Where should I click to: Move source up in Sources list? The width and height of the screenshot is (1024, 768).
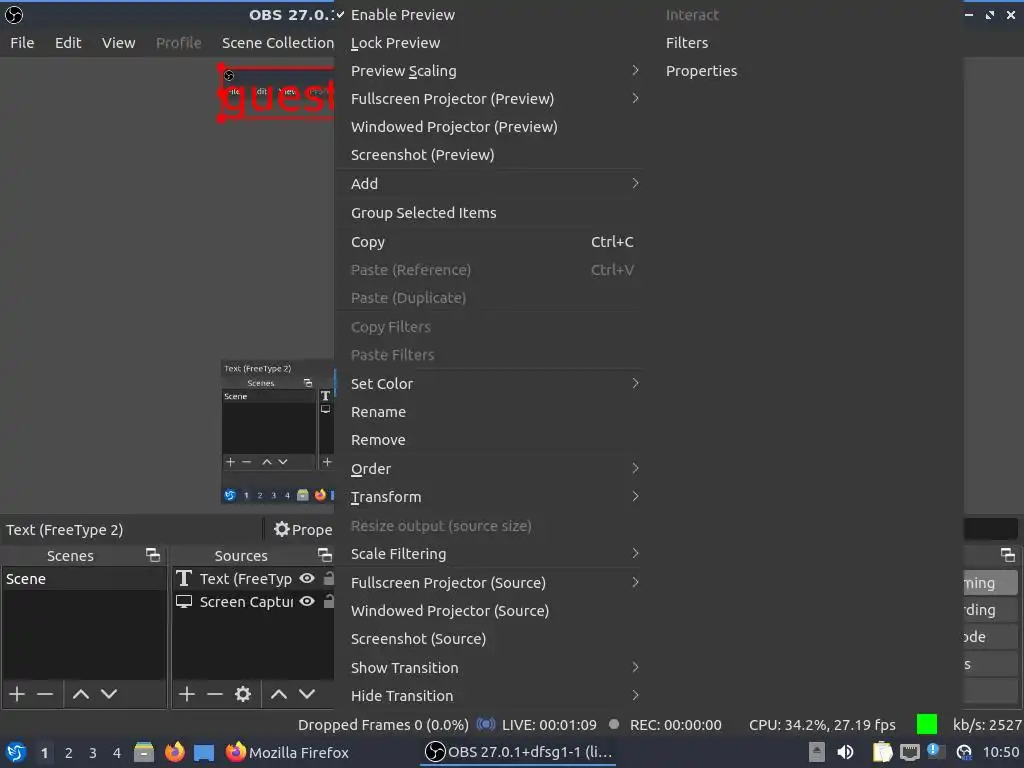[279, 694]
